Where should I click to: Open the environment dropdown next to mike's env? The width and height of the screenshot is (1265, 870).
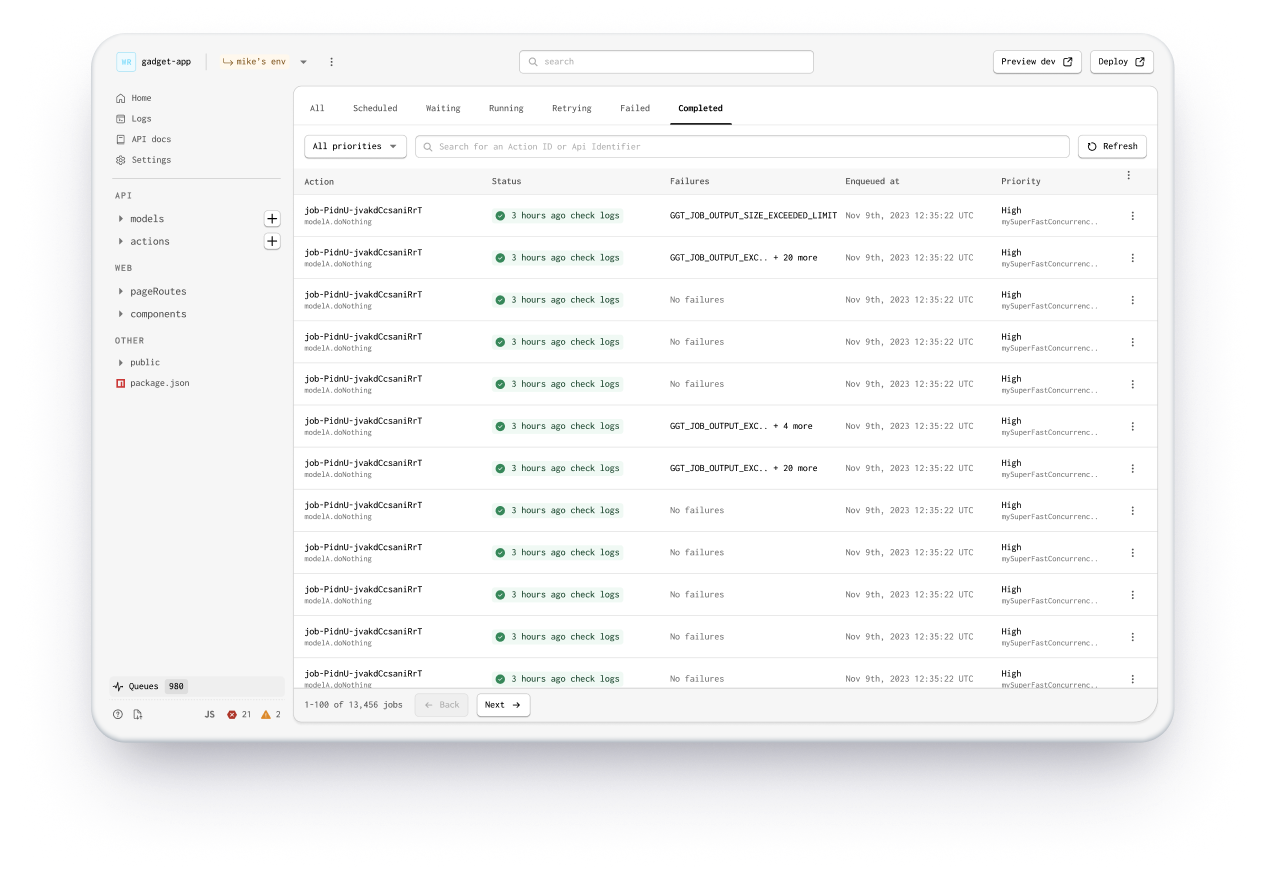tap(304, 62)
